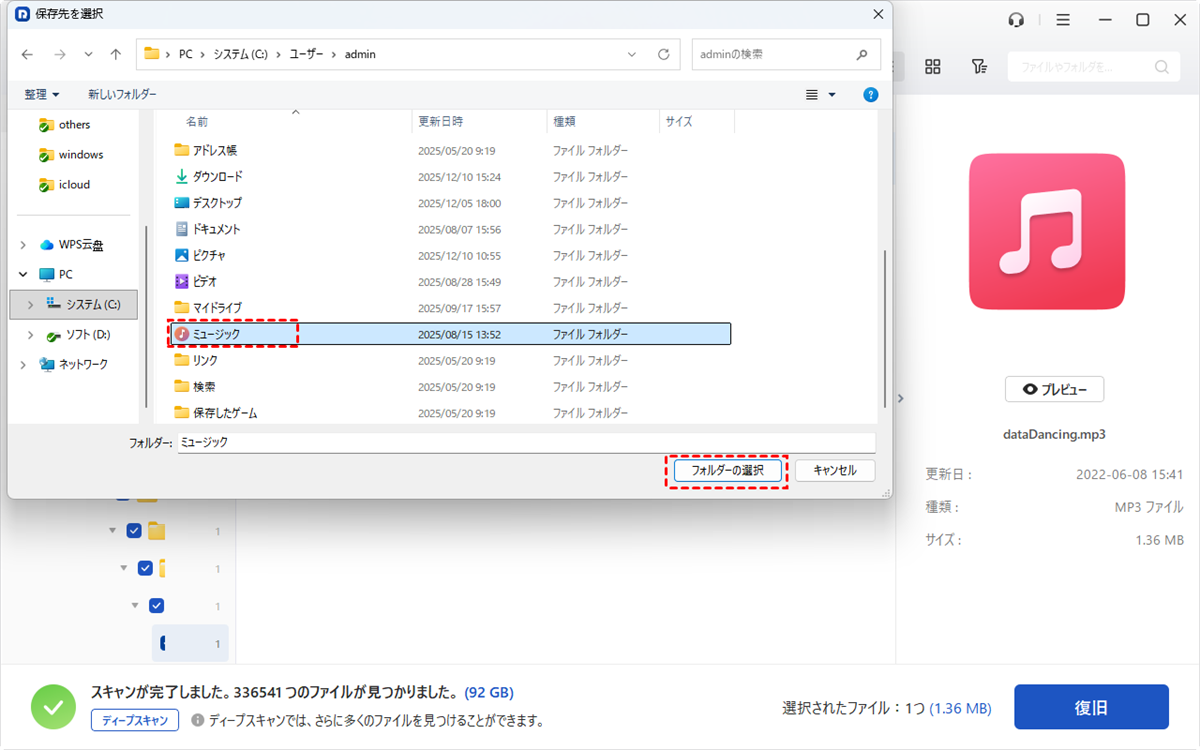Click the フォルダーの選択 button
This screenshot has width=1200, height=750.
[726, 470]
